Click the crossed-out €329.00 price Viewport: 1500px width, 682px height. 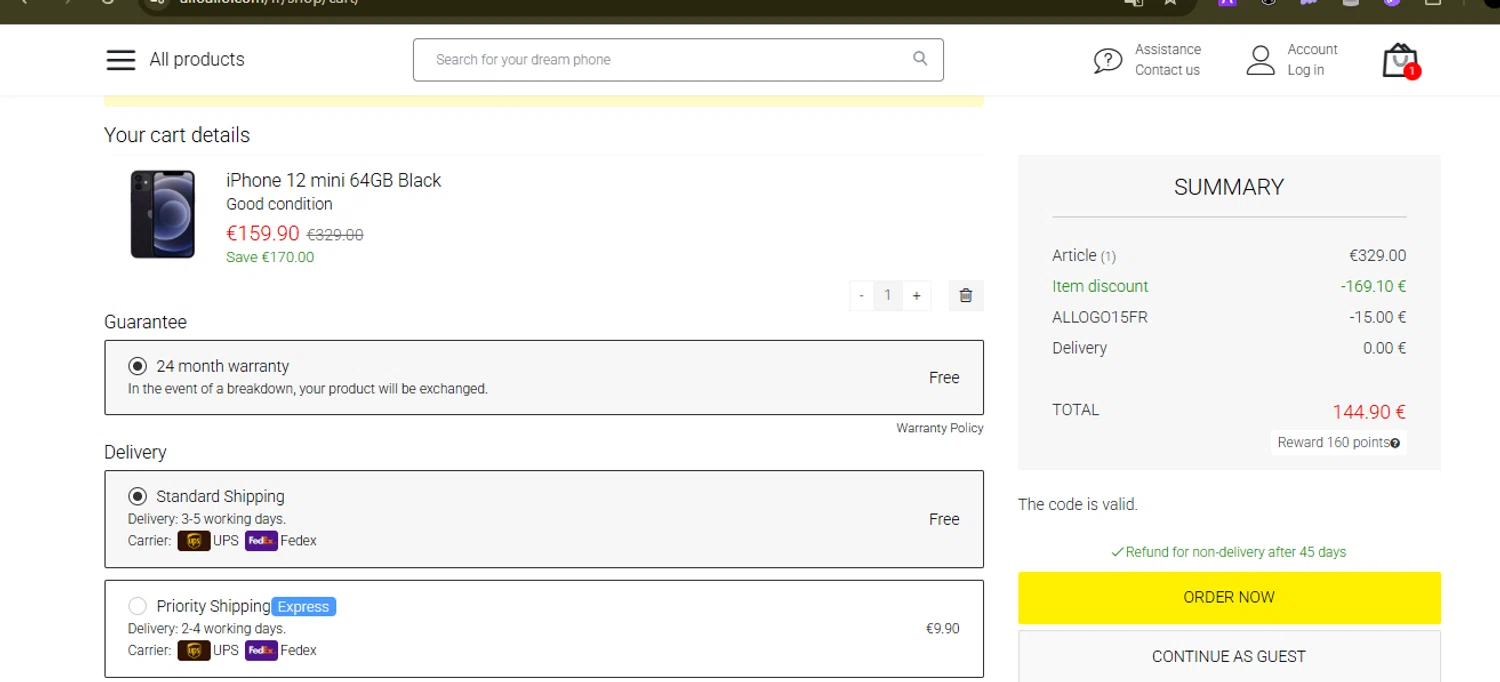[x=335, y=235]
